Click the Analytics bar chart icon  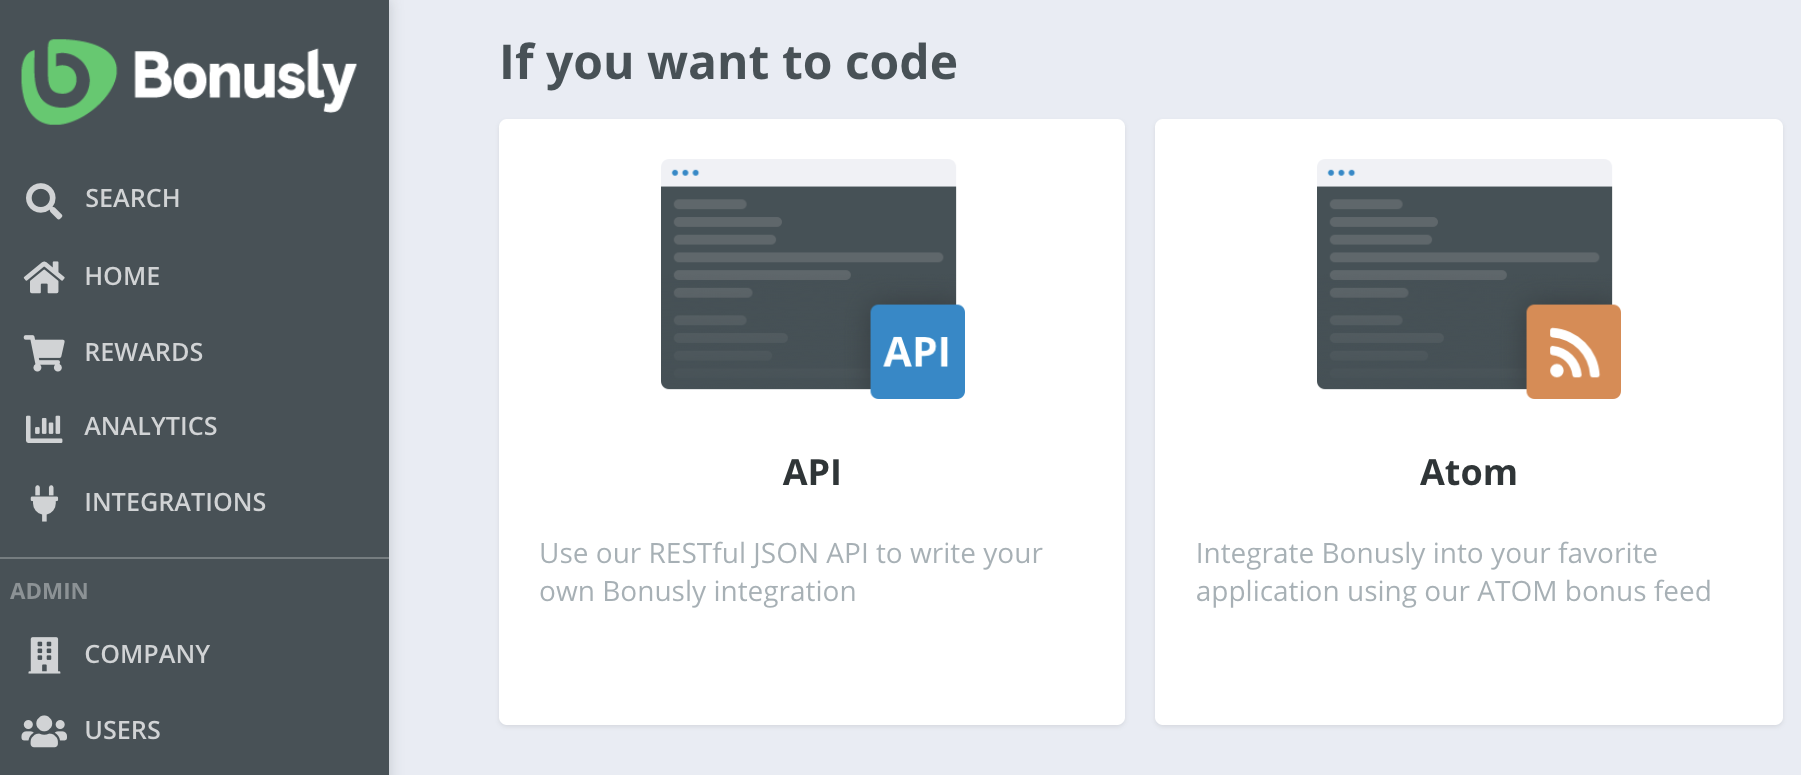[44, 428]
